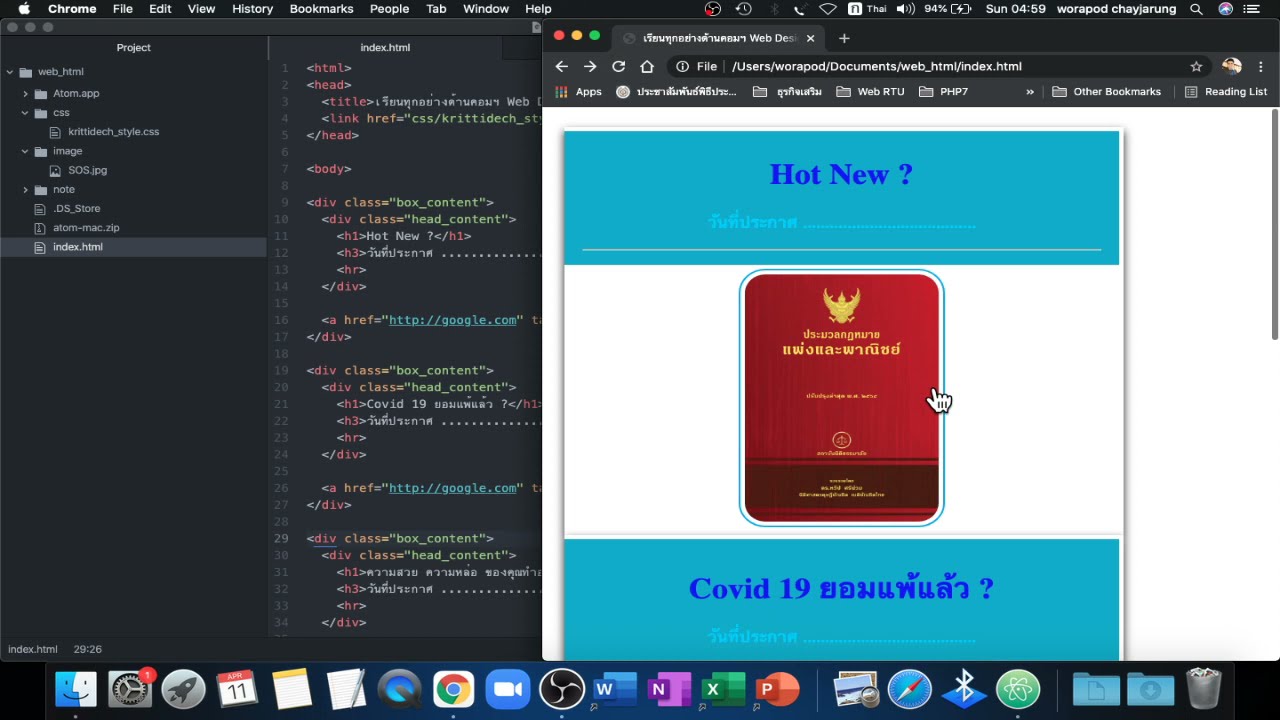Open the Apps shortcut in bookmarks bar
Viewport: 1280px width, 720px height.
pyautogui.click(x=579, y=91)
